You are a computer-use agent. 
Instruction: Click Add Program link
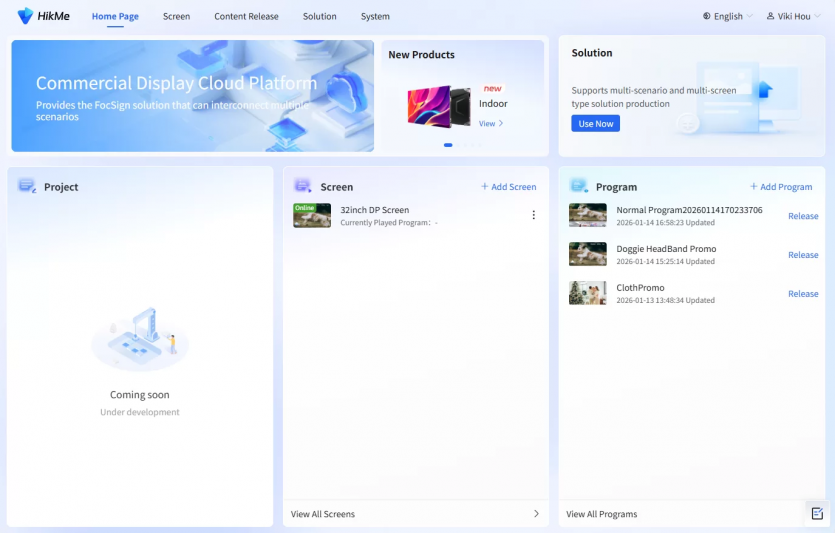point(781,187)
